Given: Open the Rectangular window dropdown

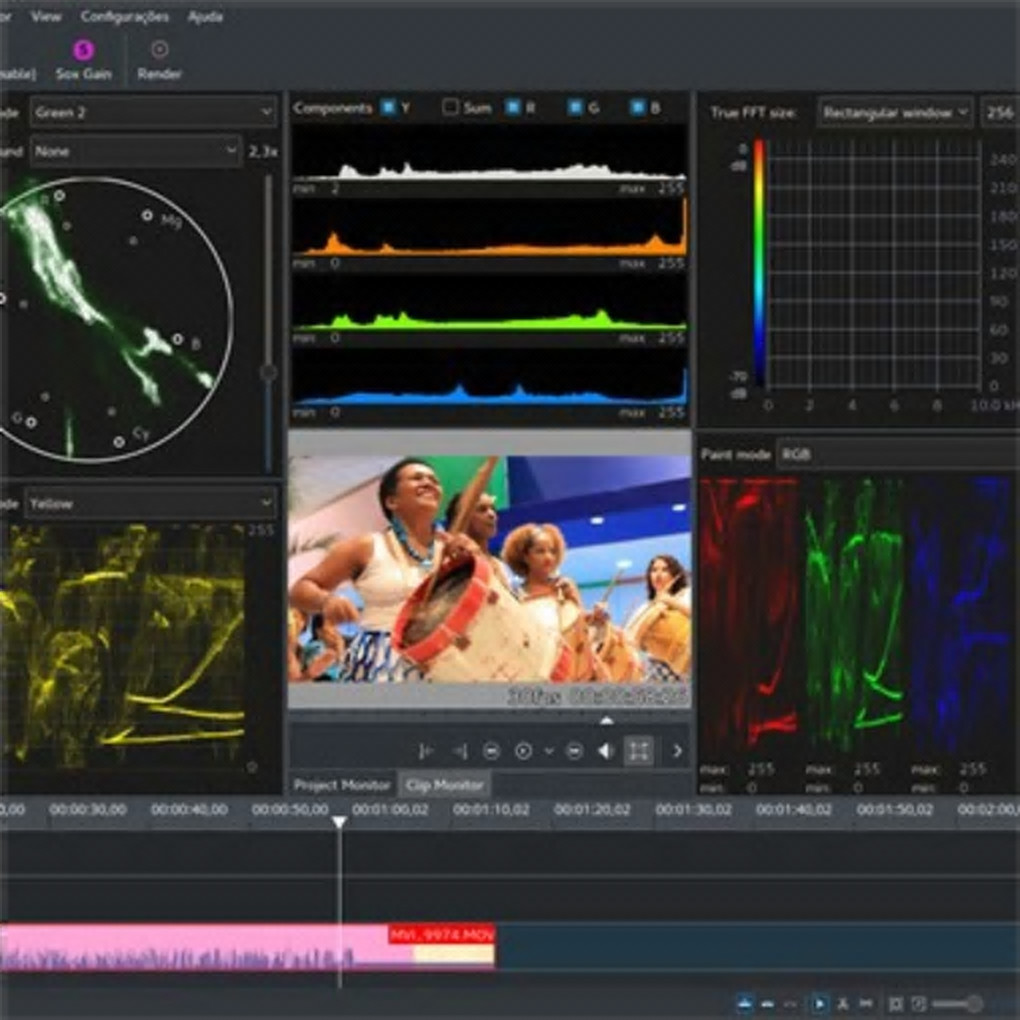Looking at the screenshot, I should 895,113.
